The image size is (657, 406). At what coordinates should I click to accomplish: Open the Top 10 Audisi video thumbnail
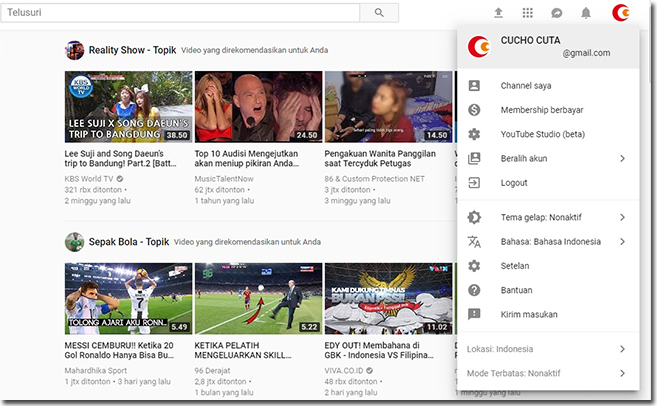pyautogui.click(x=258, y=106)
